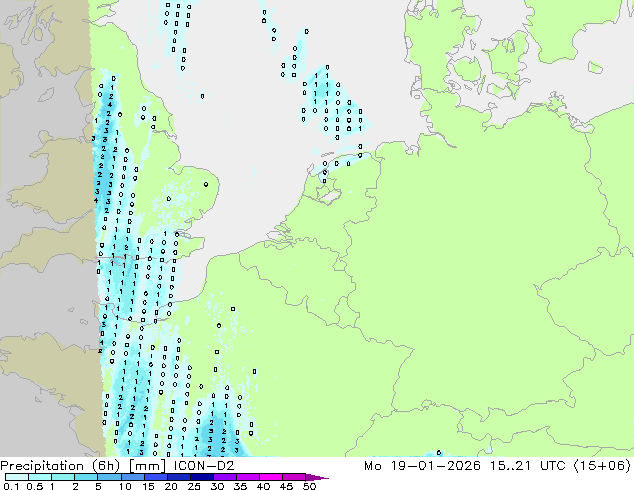This screenshot has width=634, height=490.
Task: Click the '40' legend scale label
Action: 263,486
